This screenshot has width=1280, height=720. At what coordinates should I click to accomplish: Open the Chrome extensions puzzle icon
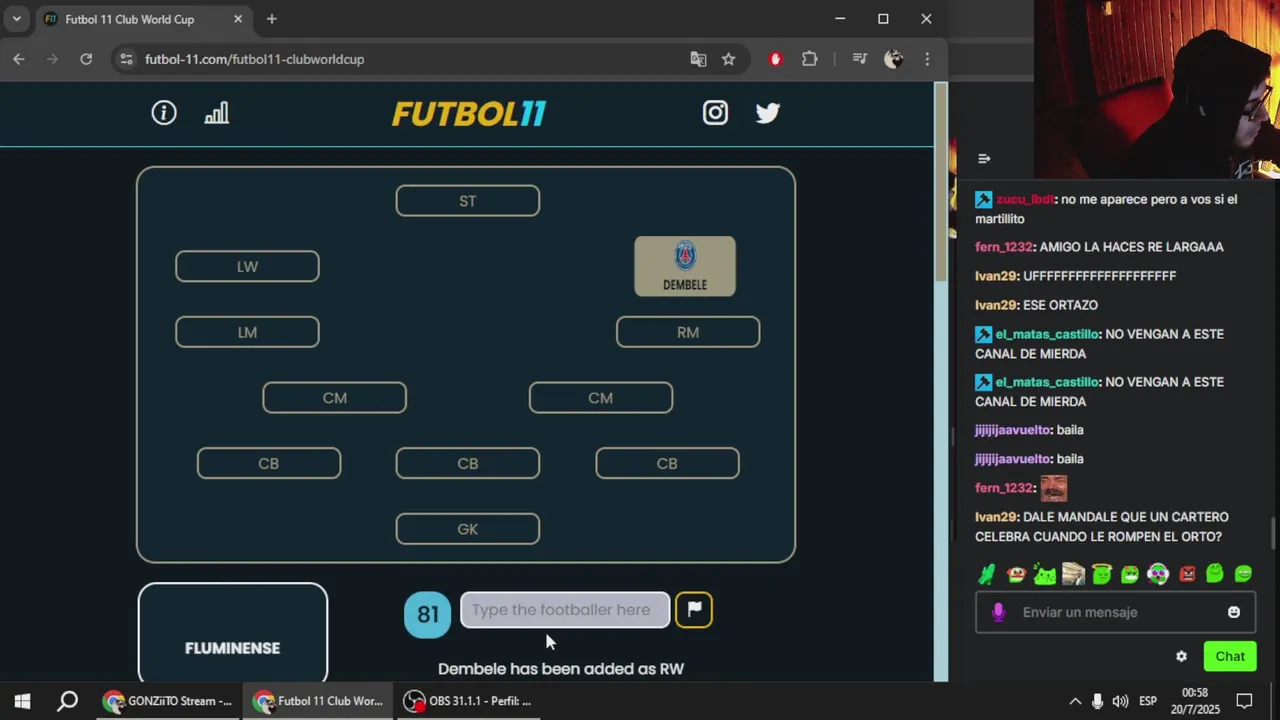tap(810, 59)
